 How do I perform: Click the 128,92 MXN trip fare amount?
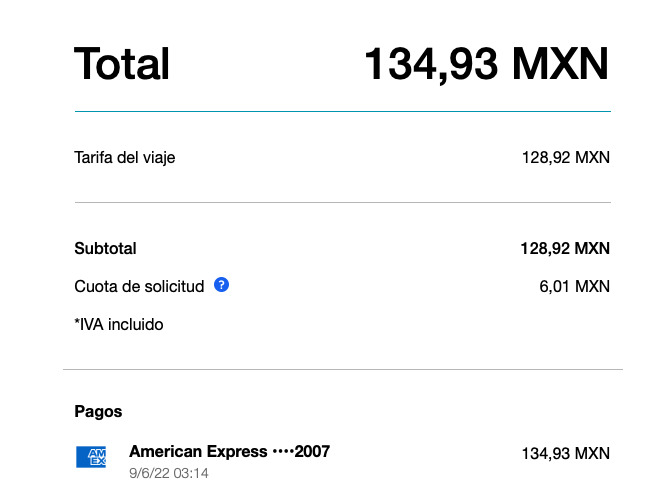(x=566, y=158)
